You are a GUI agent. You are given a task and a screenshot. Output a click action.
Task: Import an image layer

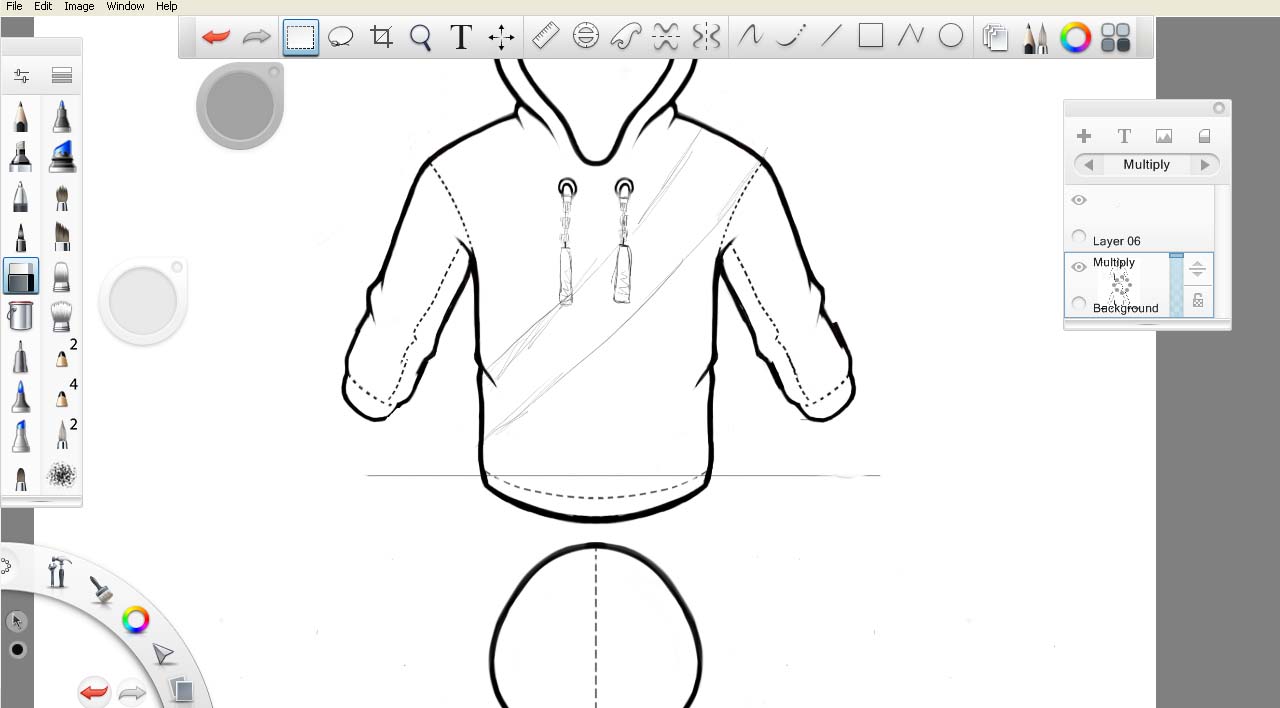click(x=1164, y=136)
